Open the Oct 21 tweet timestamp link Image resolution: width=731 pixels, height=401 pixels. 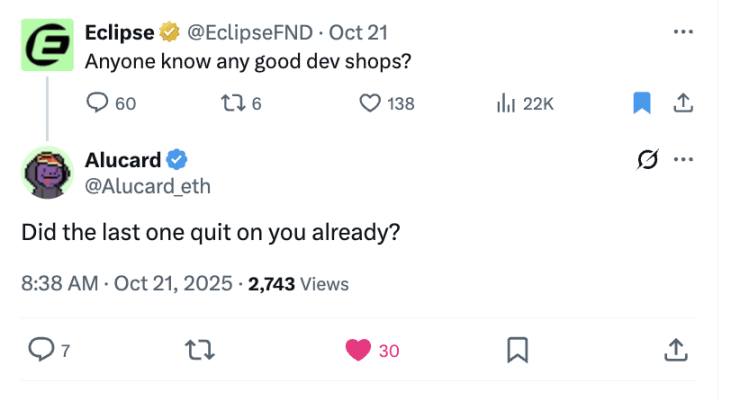click(358, 33)
